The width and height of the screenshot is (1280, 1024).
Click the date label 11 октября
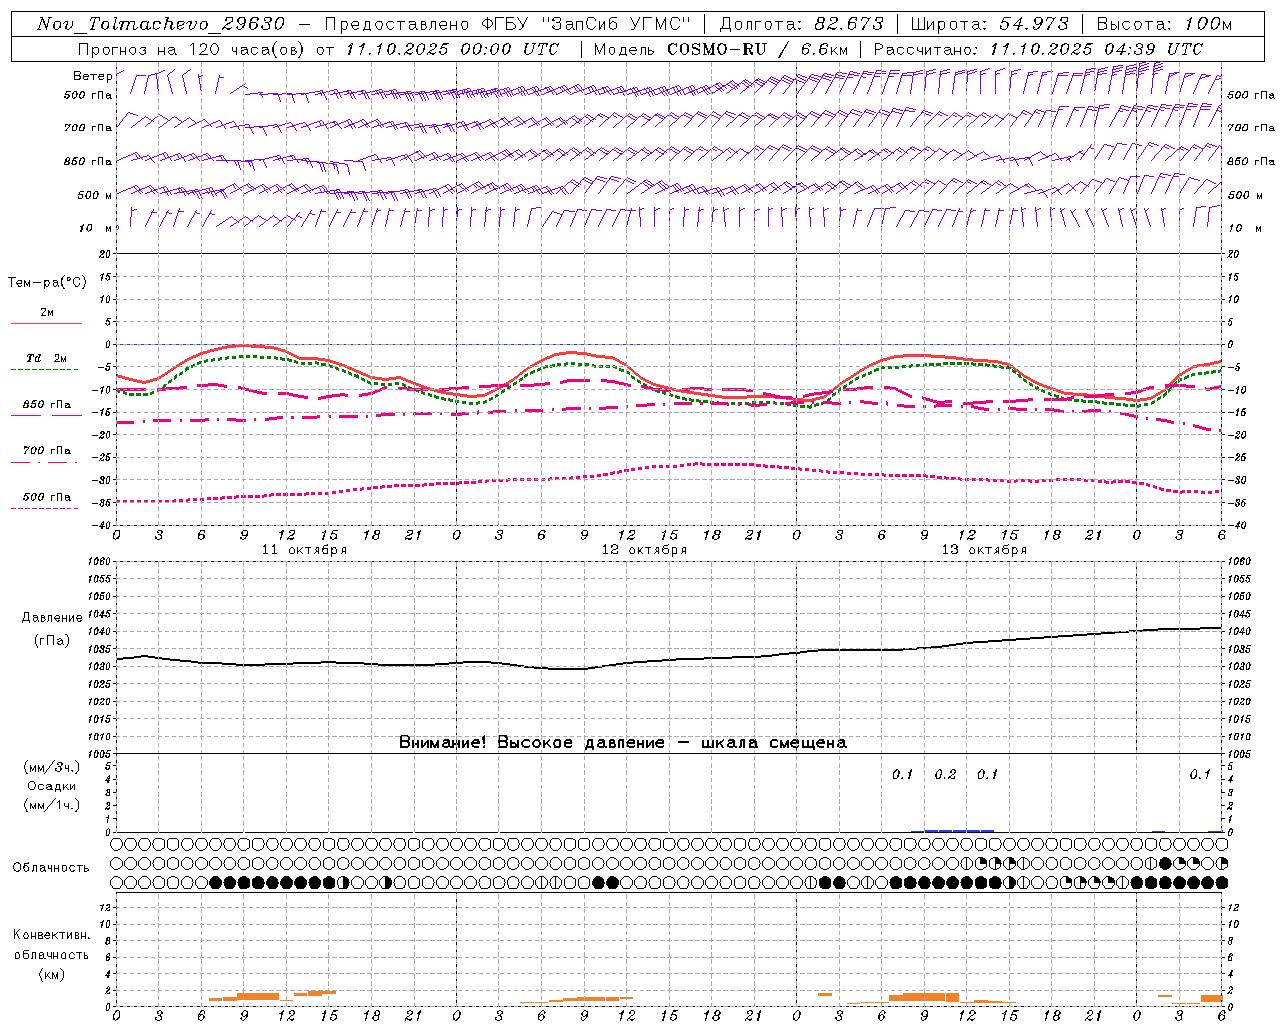point(305,550)
